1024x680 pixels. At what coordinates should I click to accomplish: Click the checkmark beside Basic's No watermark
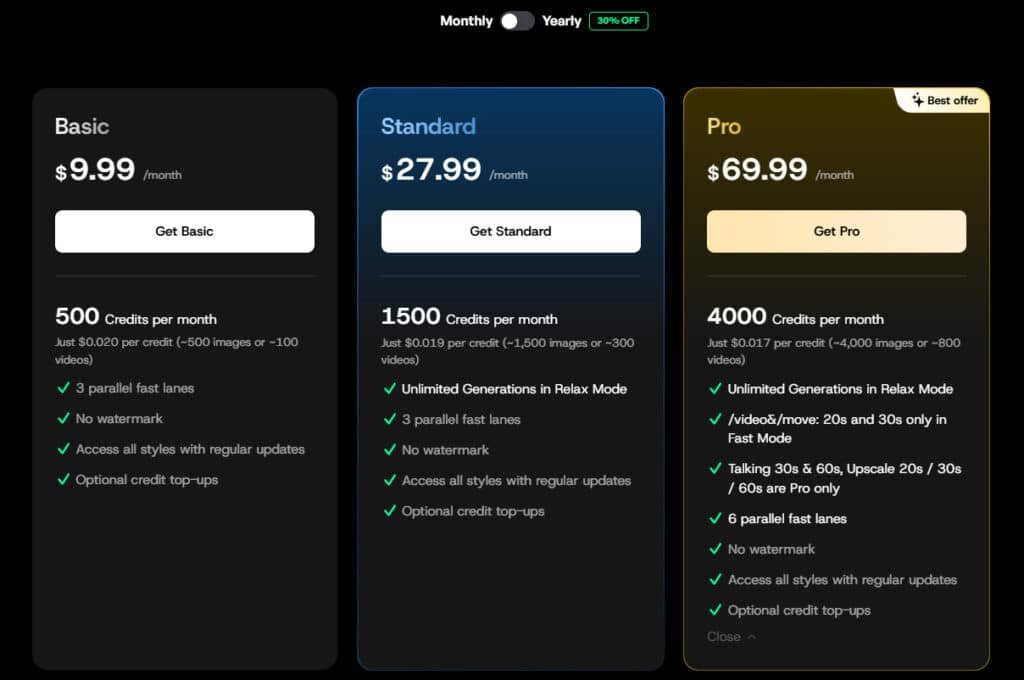click(x=63, y=419)
